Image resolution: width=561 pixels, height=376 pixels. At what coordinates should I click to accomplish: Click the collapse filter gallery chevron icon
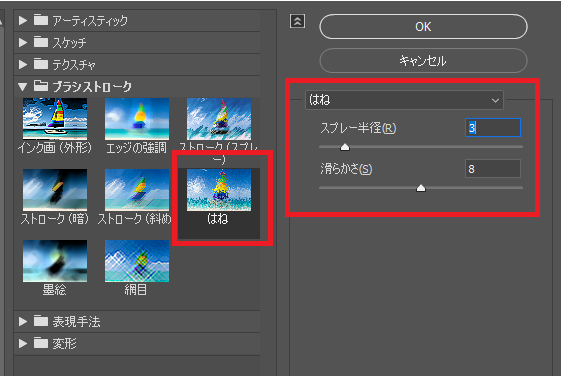297,21
